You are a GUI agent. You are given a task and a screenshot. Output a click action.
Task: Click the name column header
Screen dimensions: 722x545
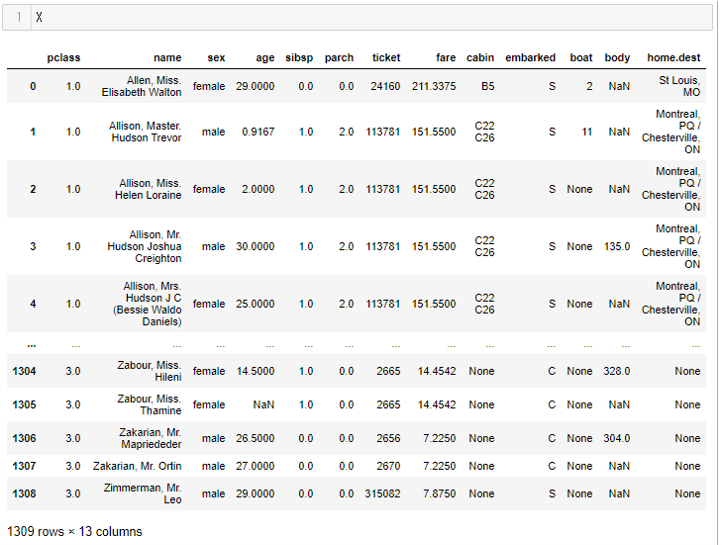167,58
